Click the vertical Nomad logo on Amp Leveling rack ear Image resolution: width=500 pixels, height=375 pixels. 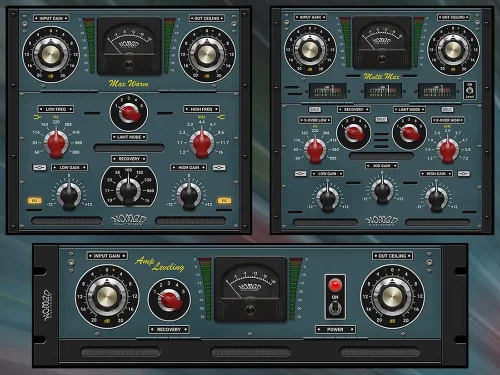click(48, 305)
